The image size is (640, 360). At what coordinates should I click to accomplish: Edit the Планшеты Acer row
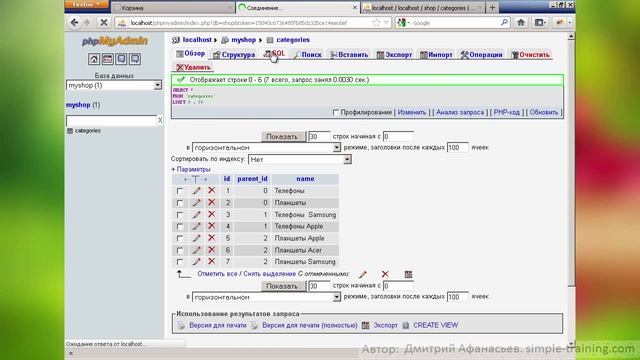(197, 250)
